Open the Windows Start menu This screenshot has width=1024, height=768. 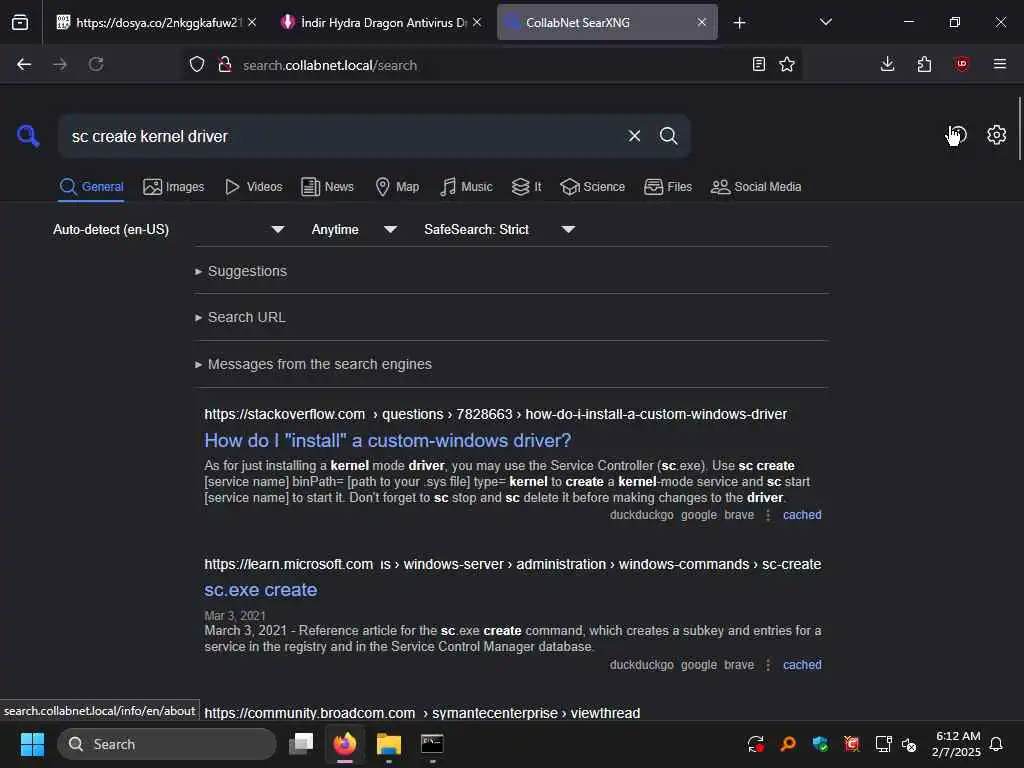[x=32, y=744]
